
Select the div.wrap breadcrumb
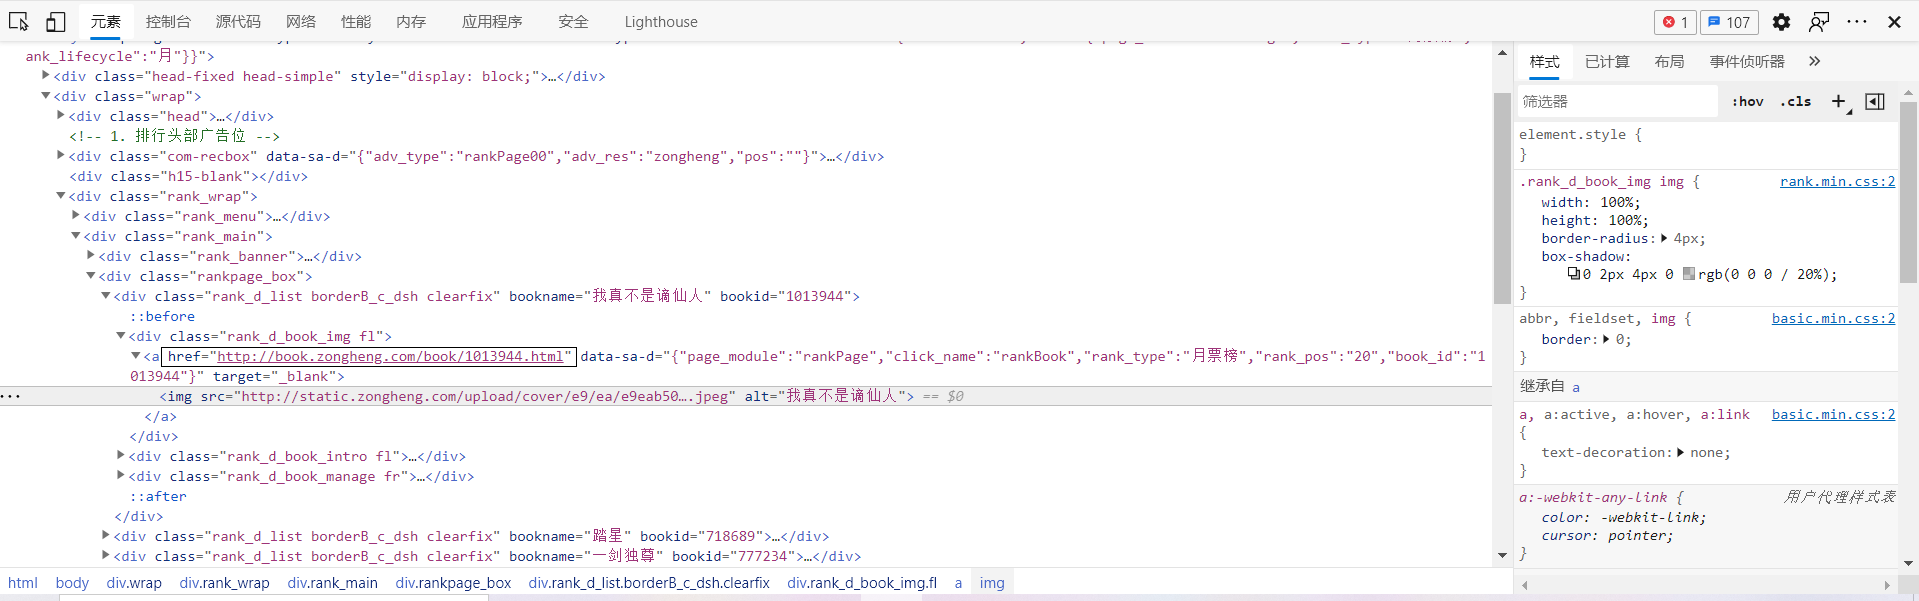134,582
